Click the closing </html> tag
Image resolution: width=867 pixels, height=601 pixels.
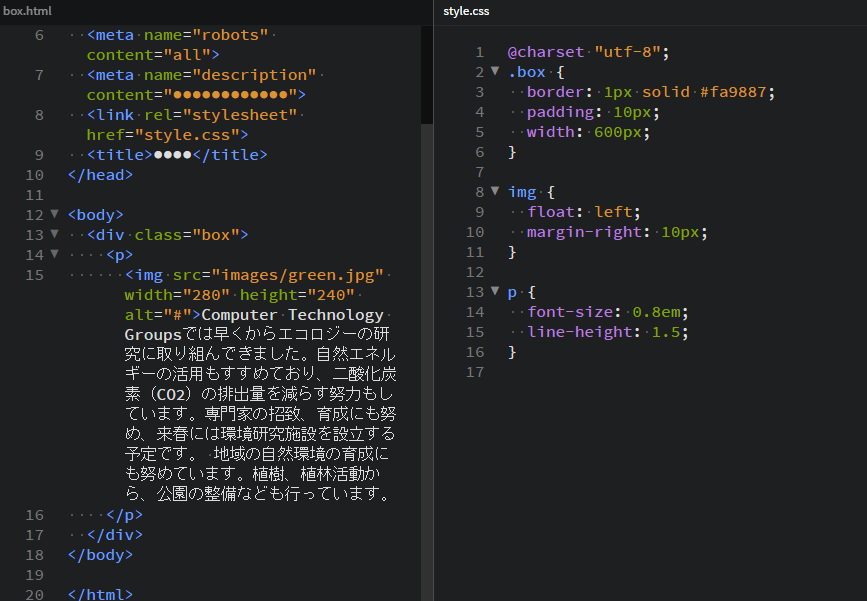coord(100,594)
